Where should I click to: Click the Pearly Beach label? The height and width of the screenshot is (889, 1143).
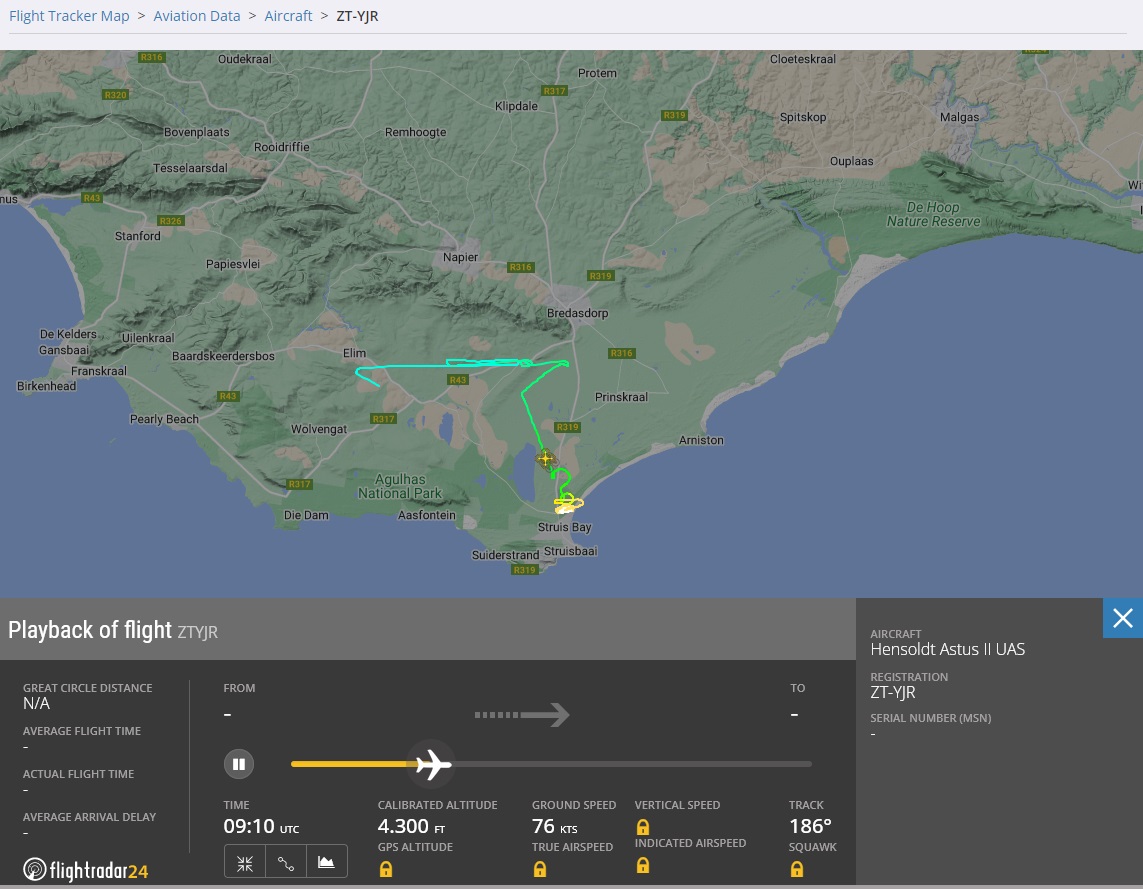[x=164, y=420]
